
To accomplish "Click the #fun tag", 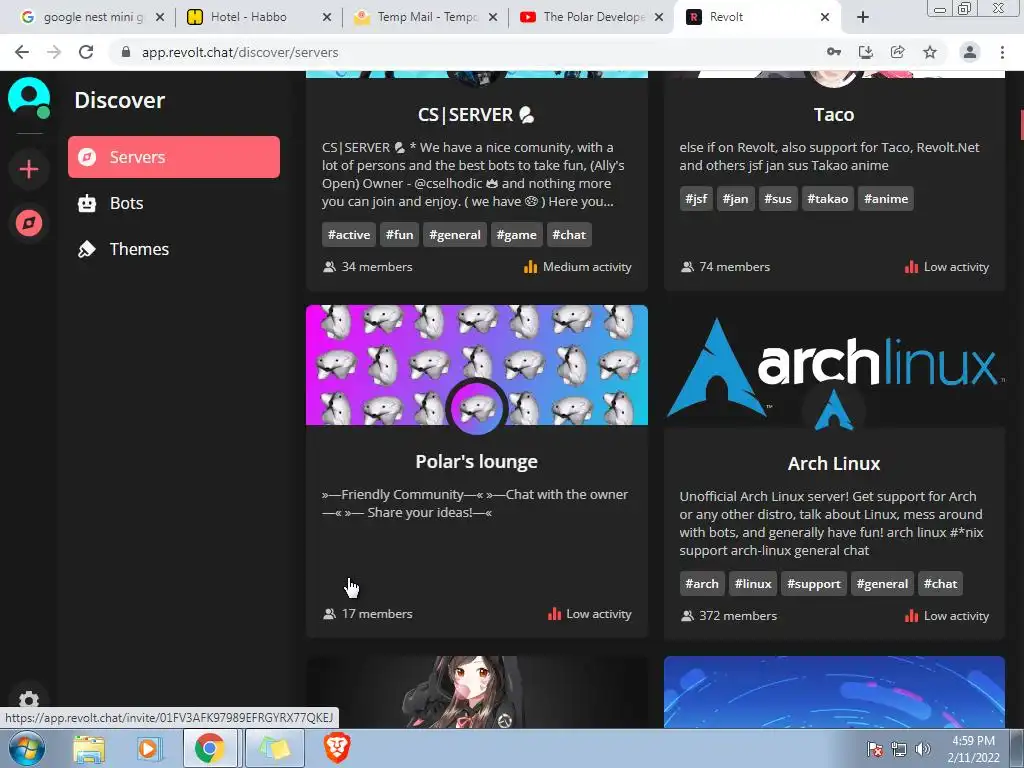I will (399, 235).
